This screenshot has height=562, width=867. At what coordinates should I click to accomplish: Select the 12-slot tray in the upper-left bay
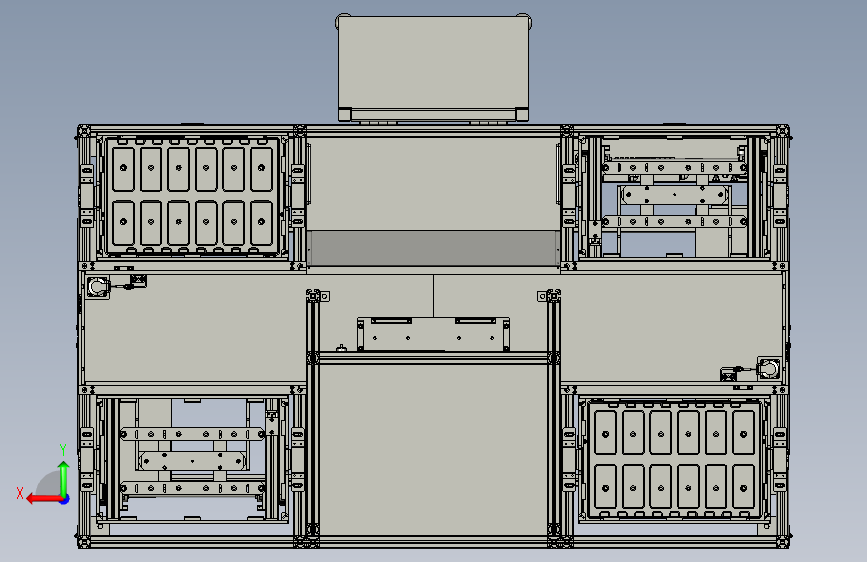pos(192,195)
